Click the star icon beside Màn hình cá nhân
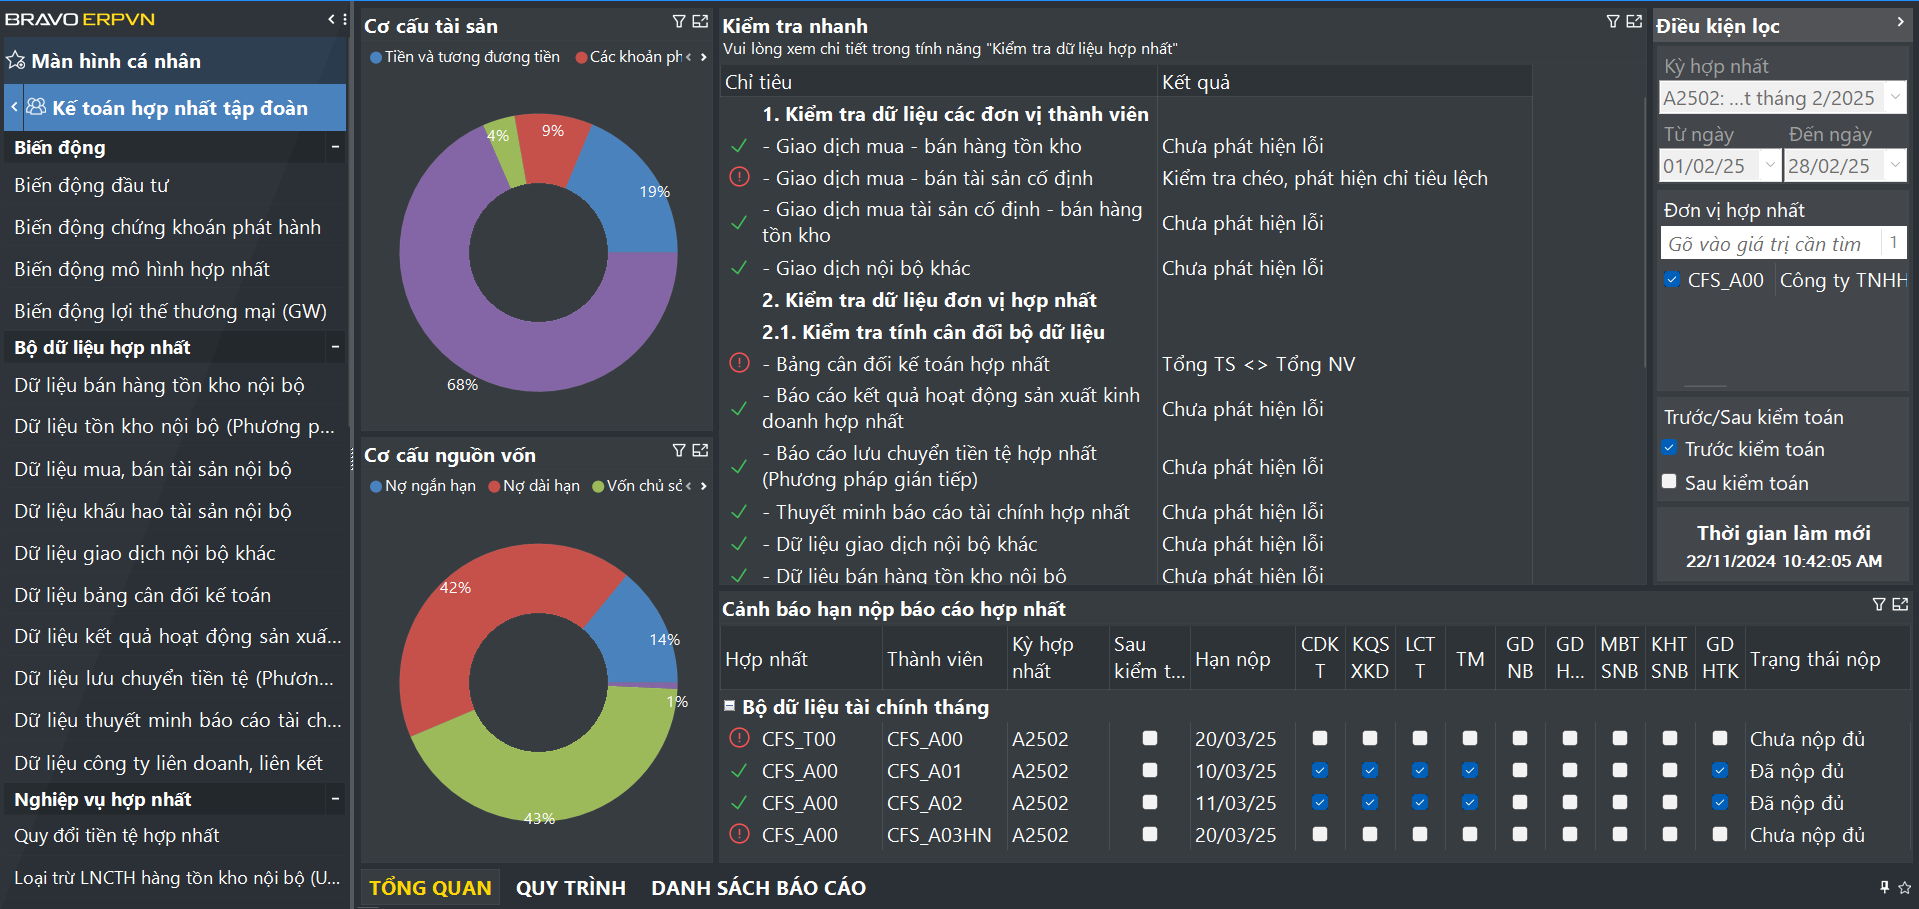 [x=16, y=60]
